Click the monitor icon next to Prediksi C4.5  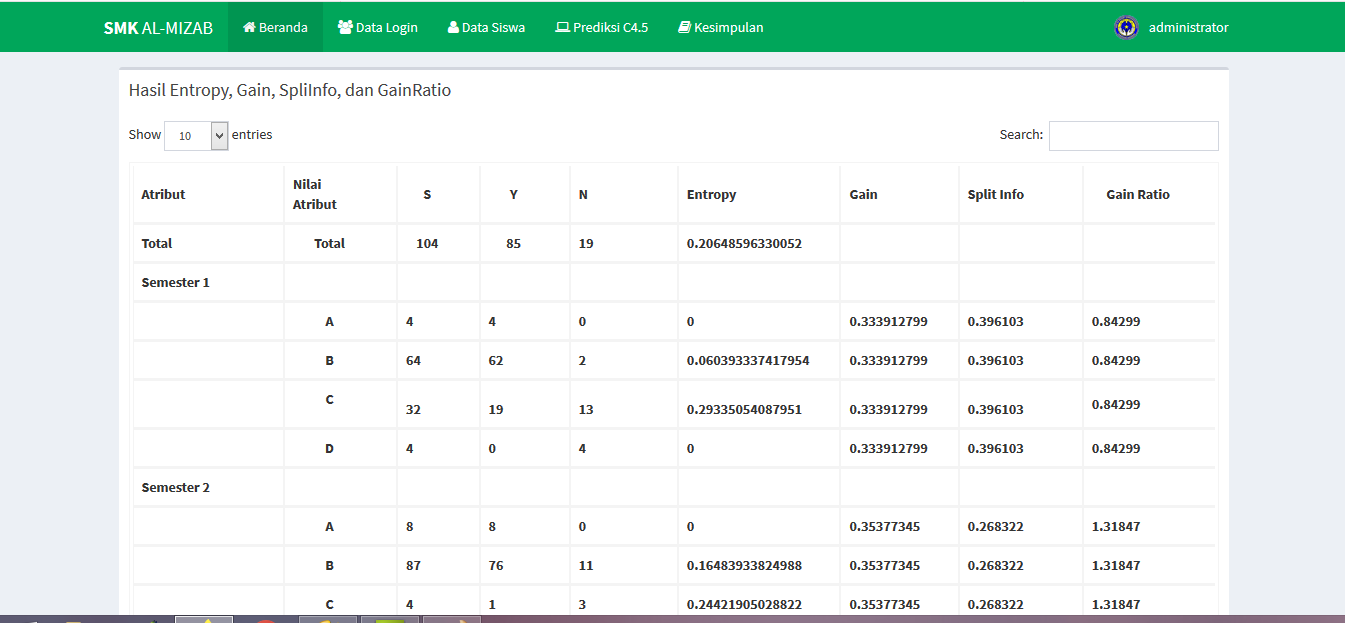(561, 27)
